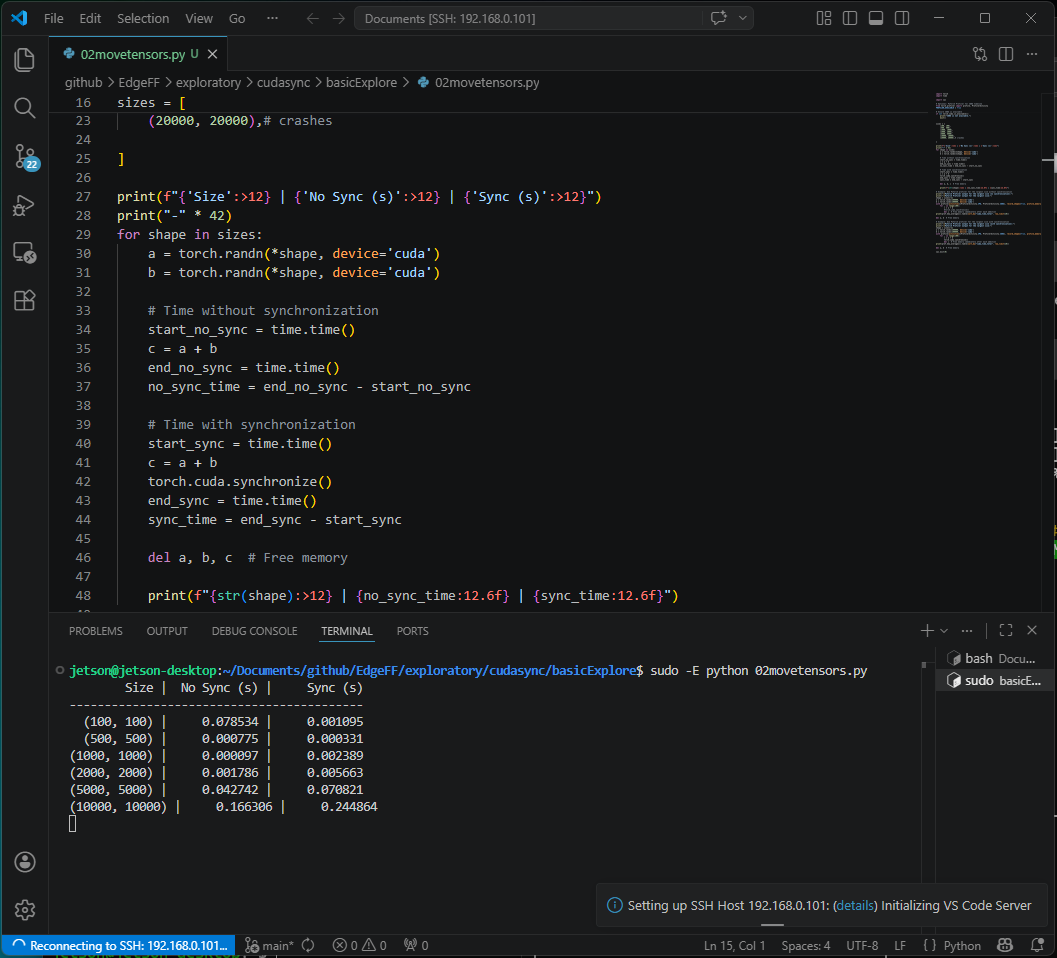Toggle the primary side bar layout button
The image size is (1057, 958).
point(850,18)
